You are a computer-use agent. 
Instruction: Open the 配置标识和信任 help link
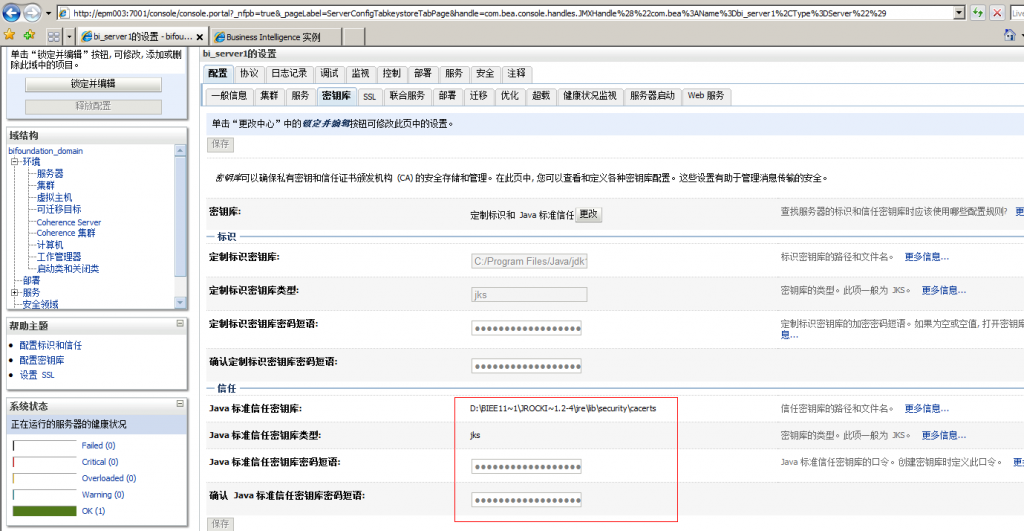[50, 345]
